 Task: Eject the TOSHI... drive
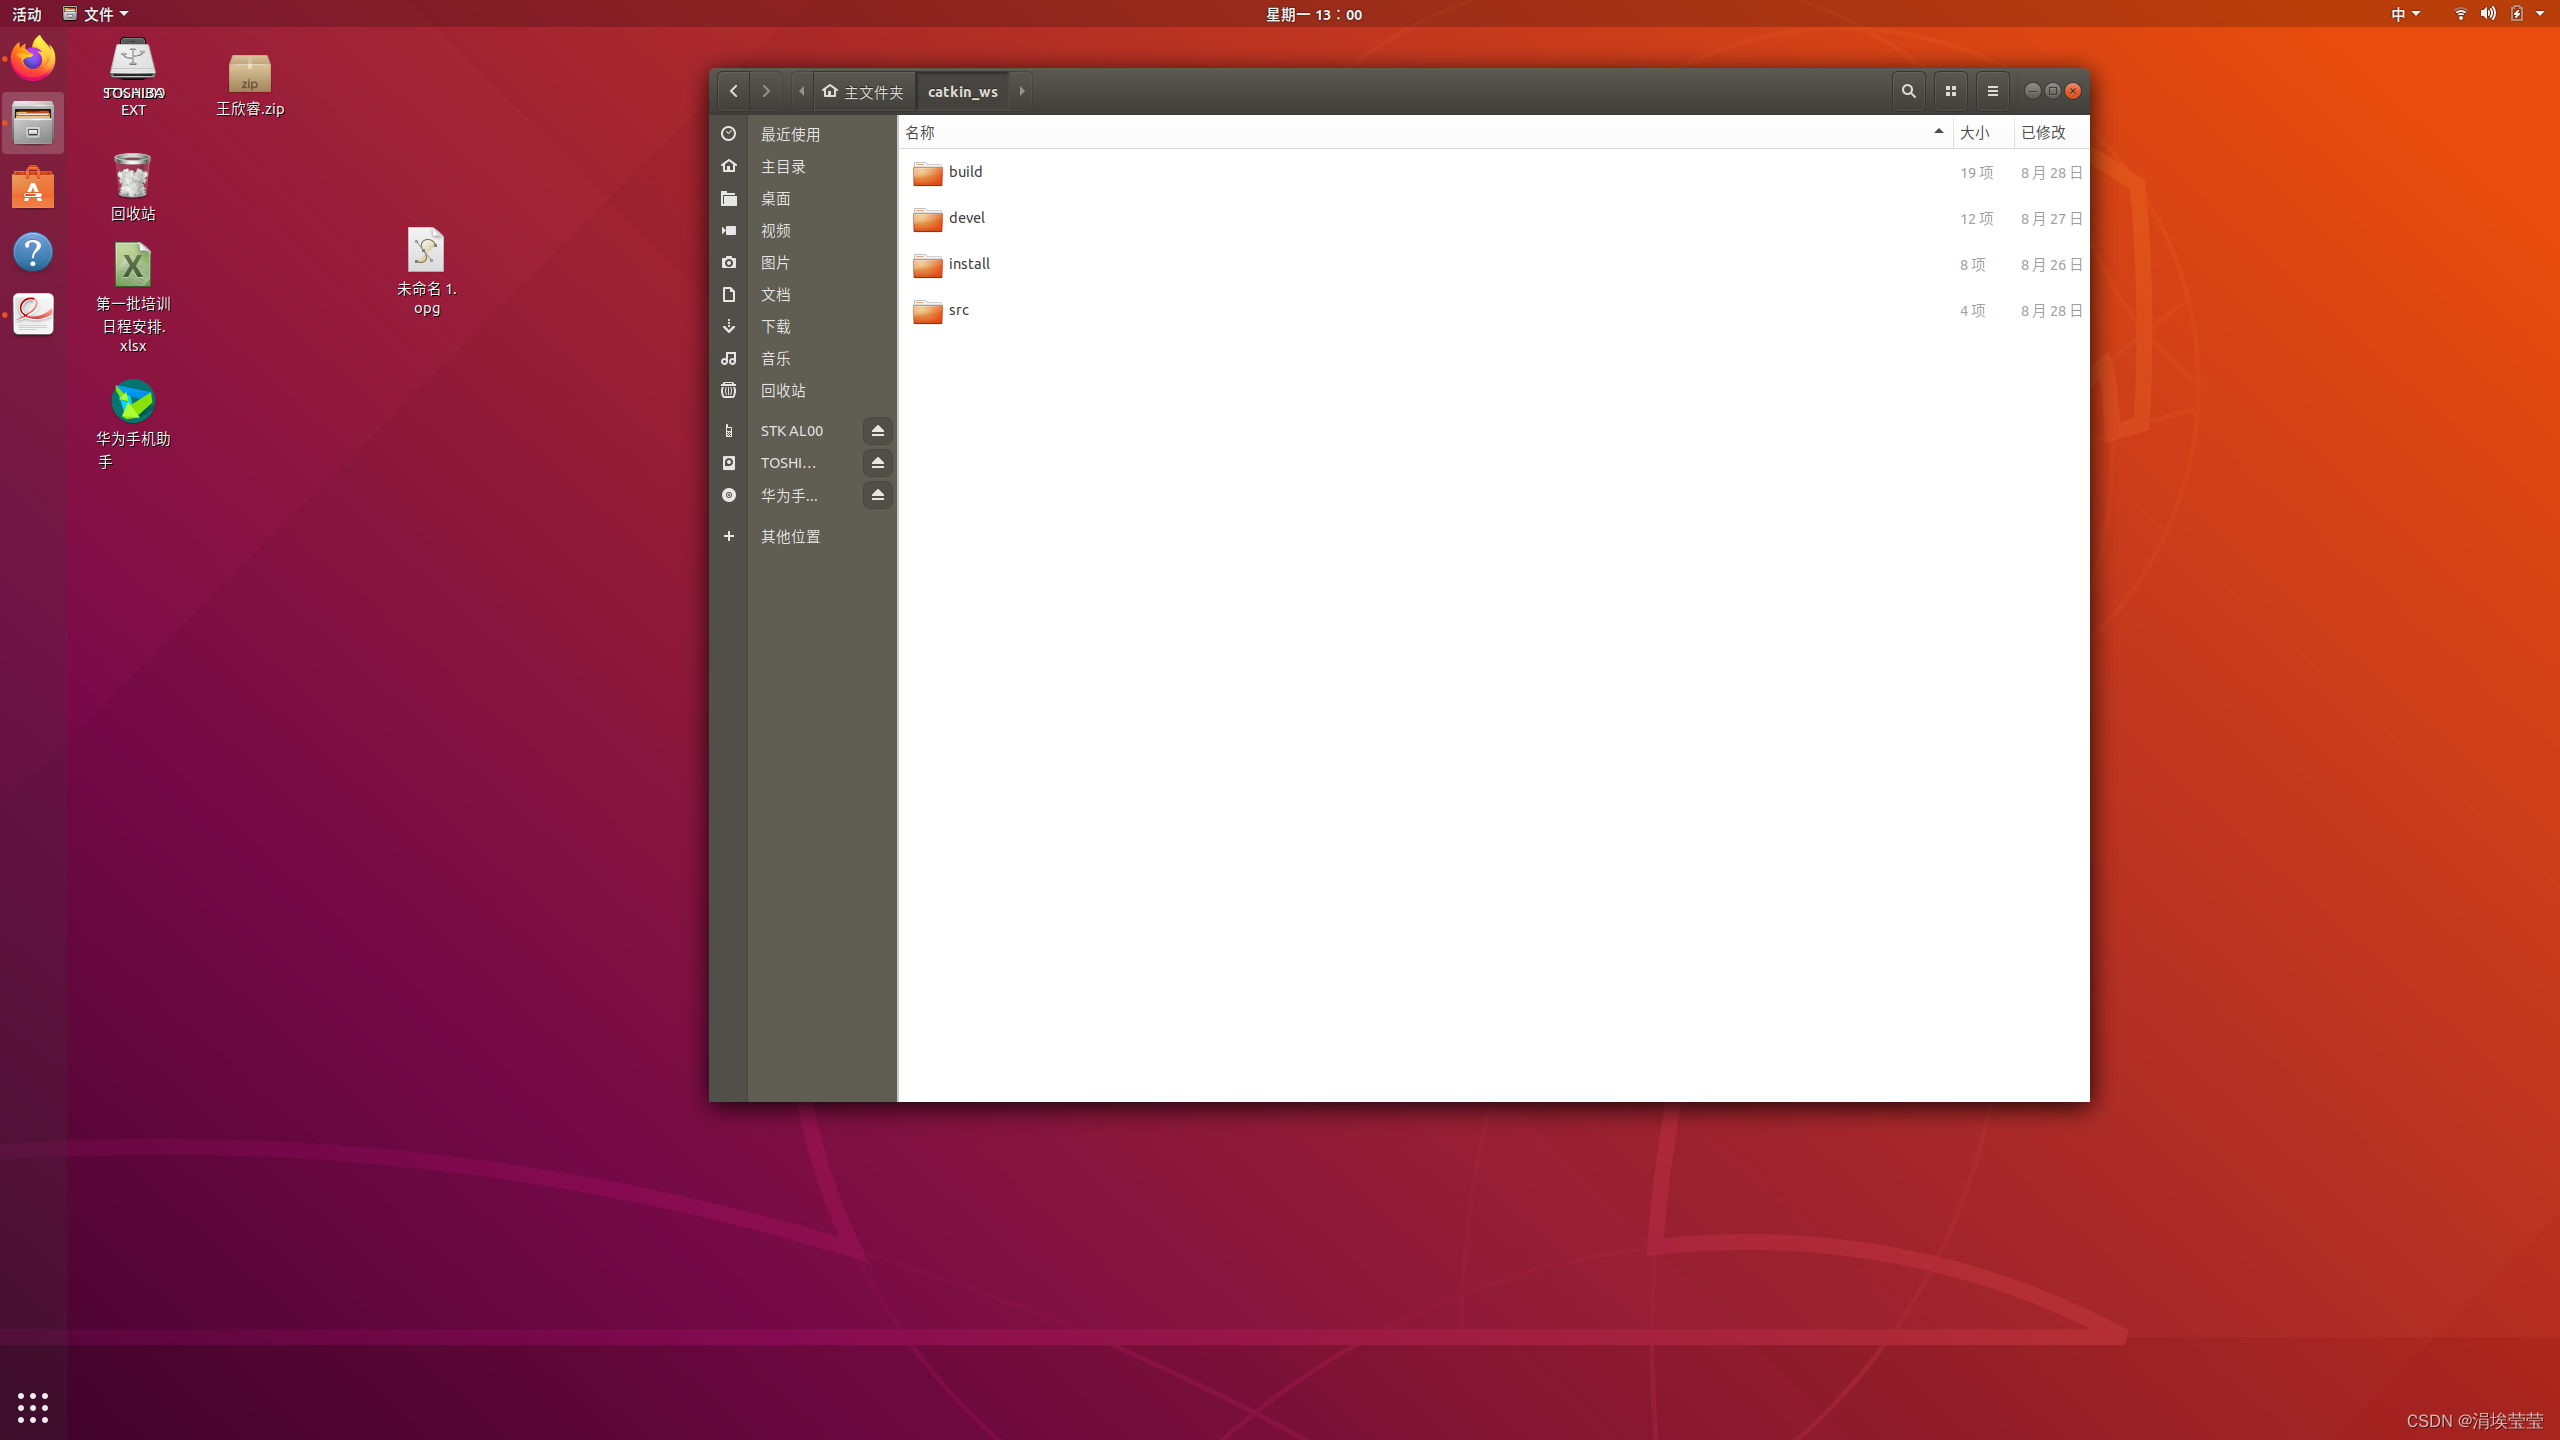(x=877, y=463)
